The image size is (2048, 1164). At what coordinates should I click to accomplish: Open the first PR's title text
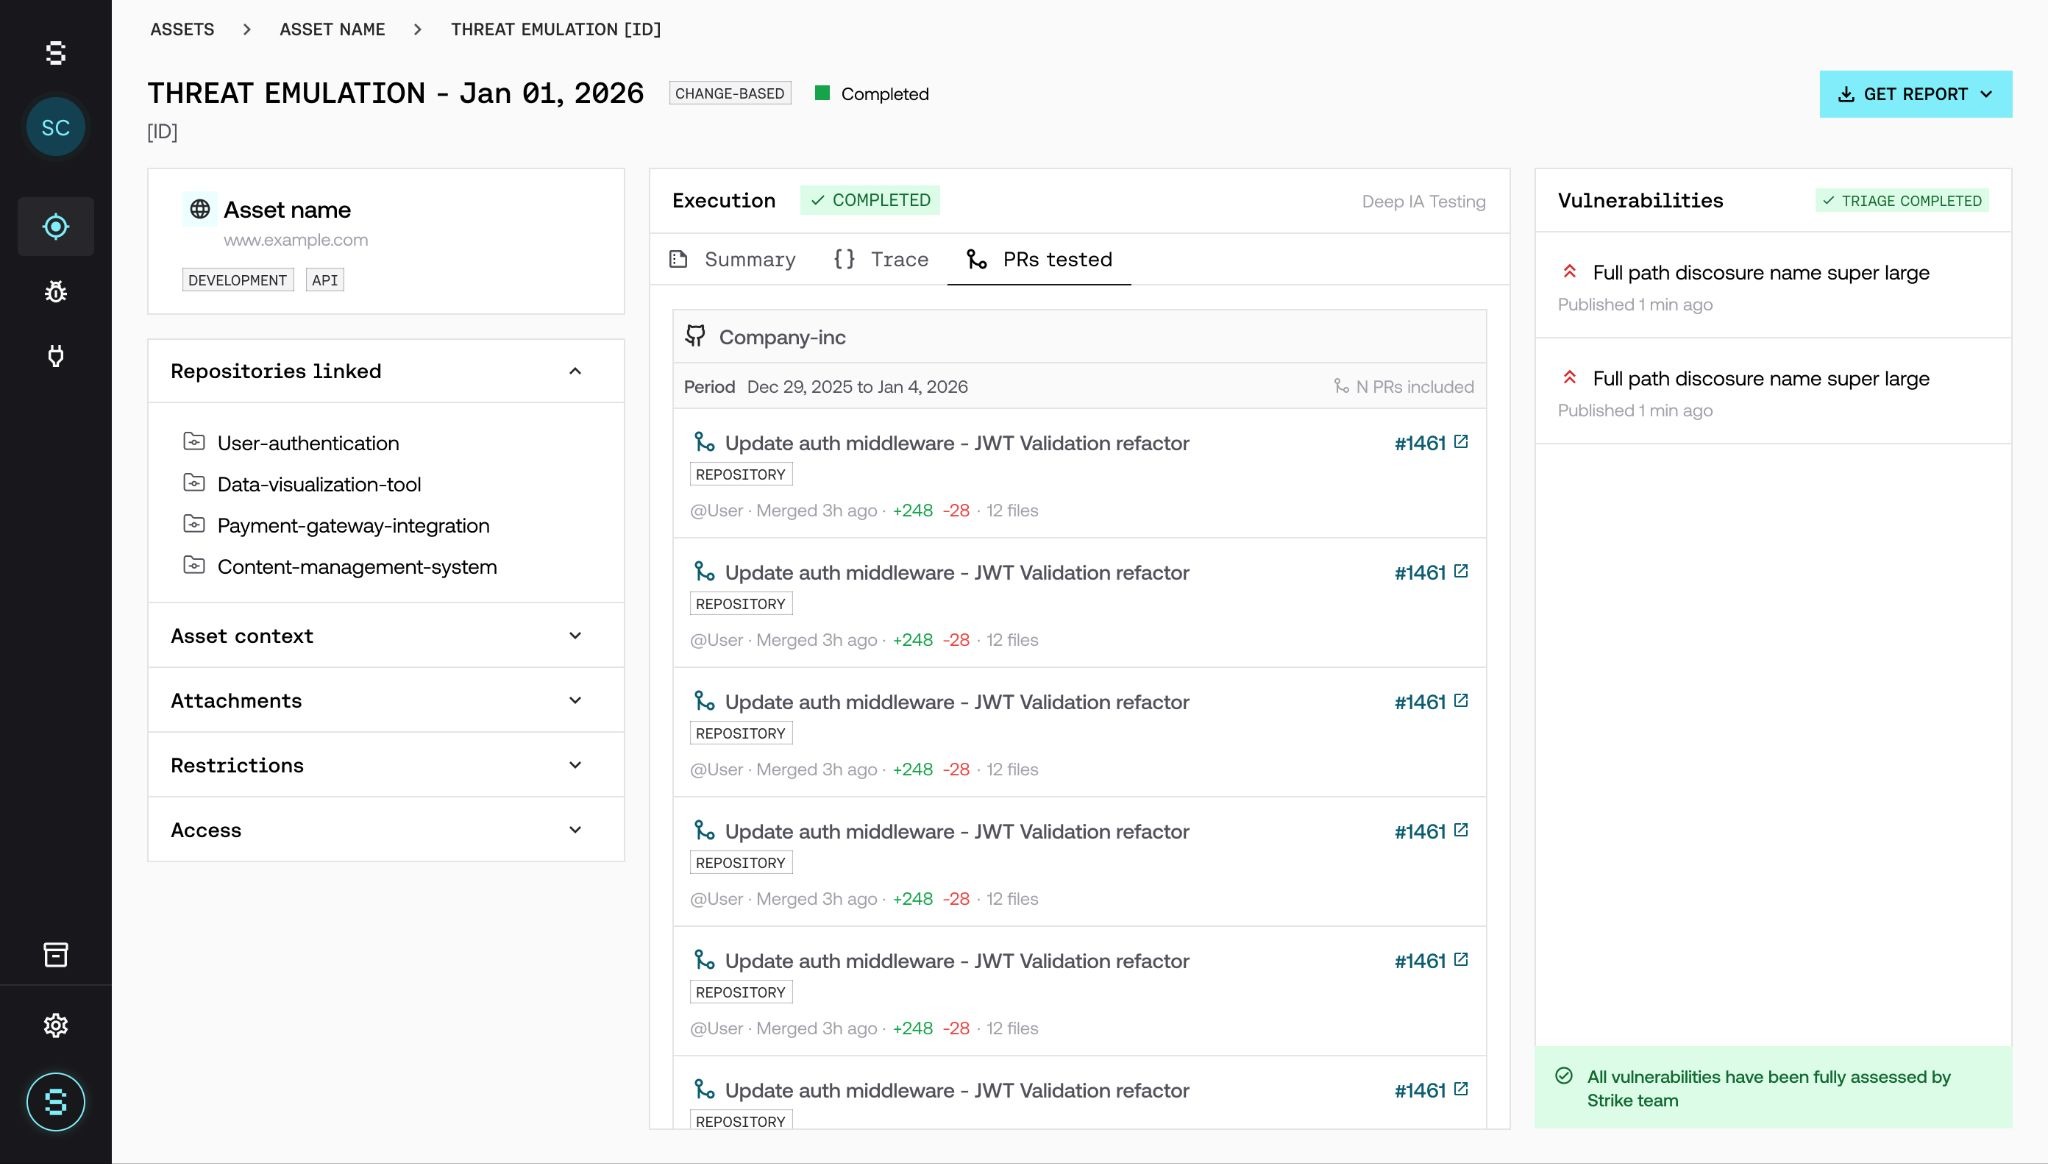tap(957, 443)
